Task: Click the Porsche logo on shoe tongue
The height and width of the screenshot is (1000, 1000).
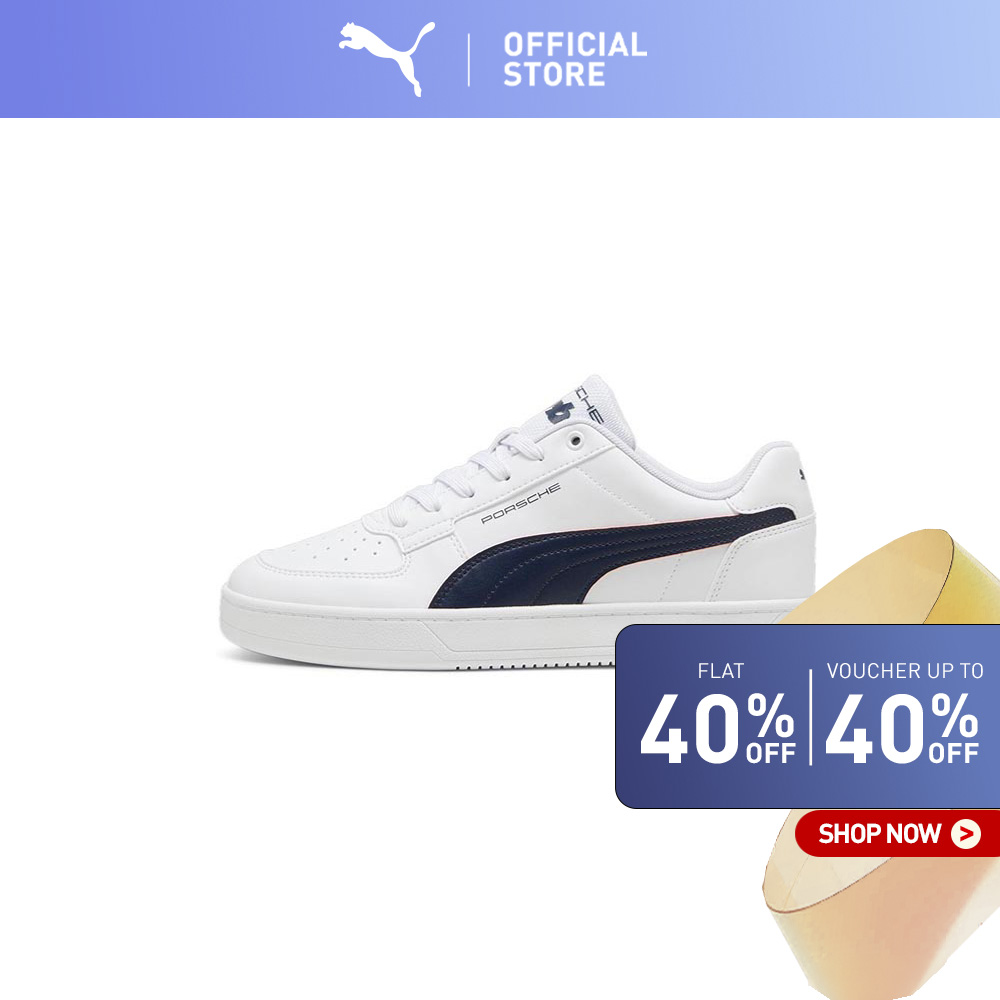Action: click(559, 411)
